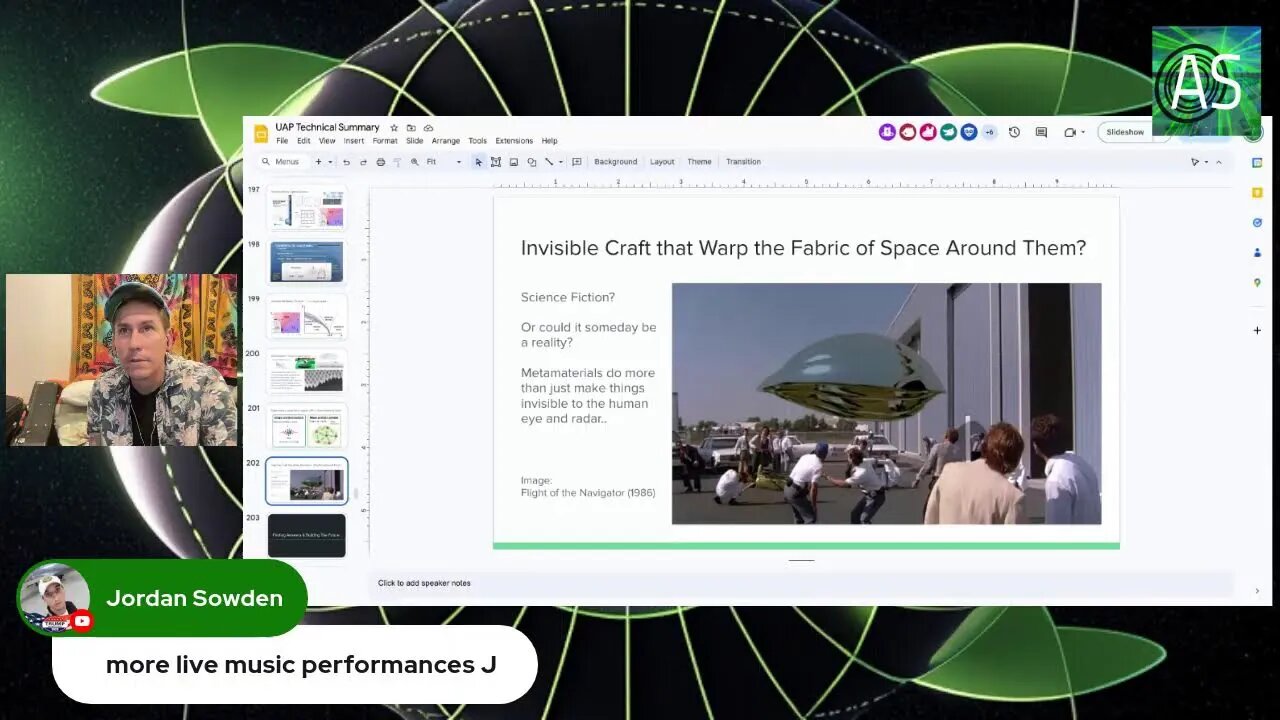This screenshot has height=720, width=1280.
Task: Undo the last action
Action: [x=346, y=162]
